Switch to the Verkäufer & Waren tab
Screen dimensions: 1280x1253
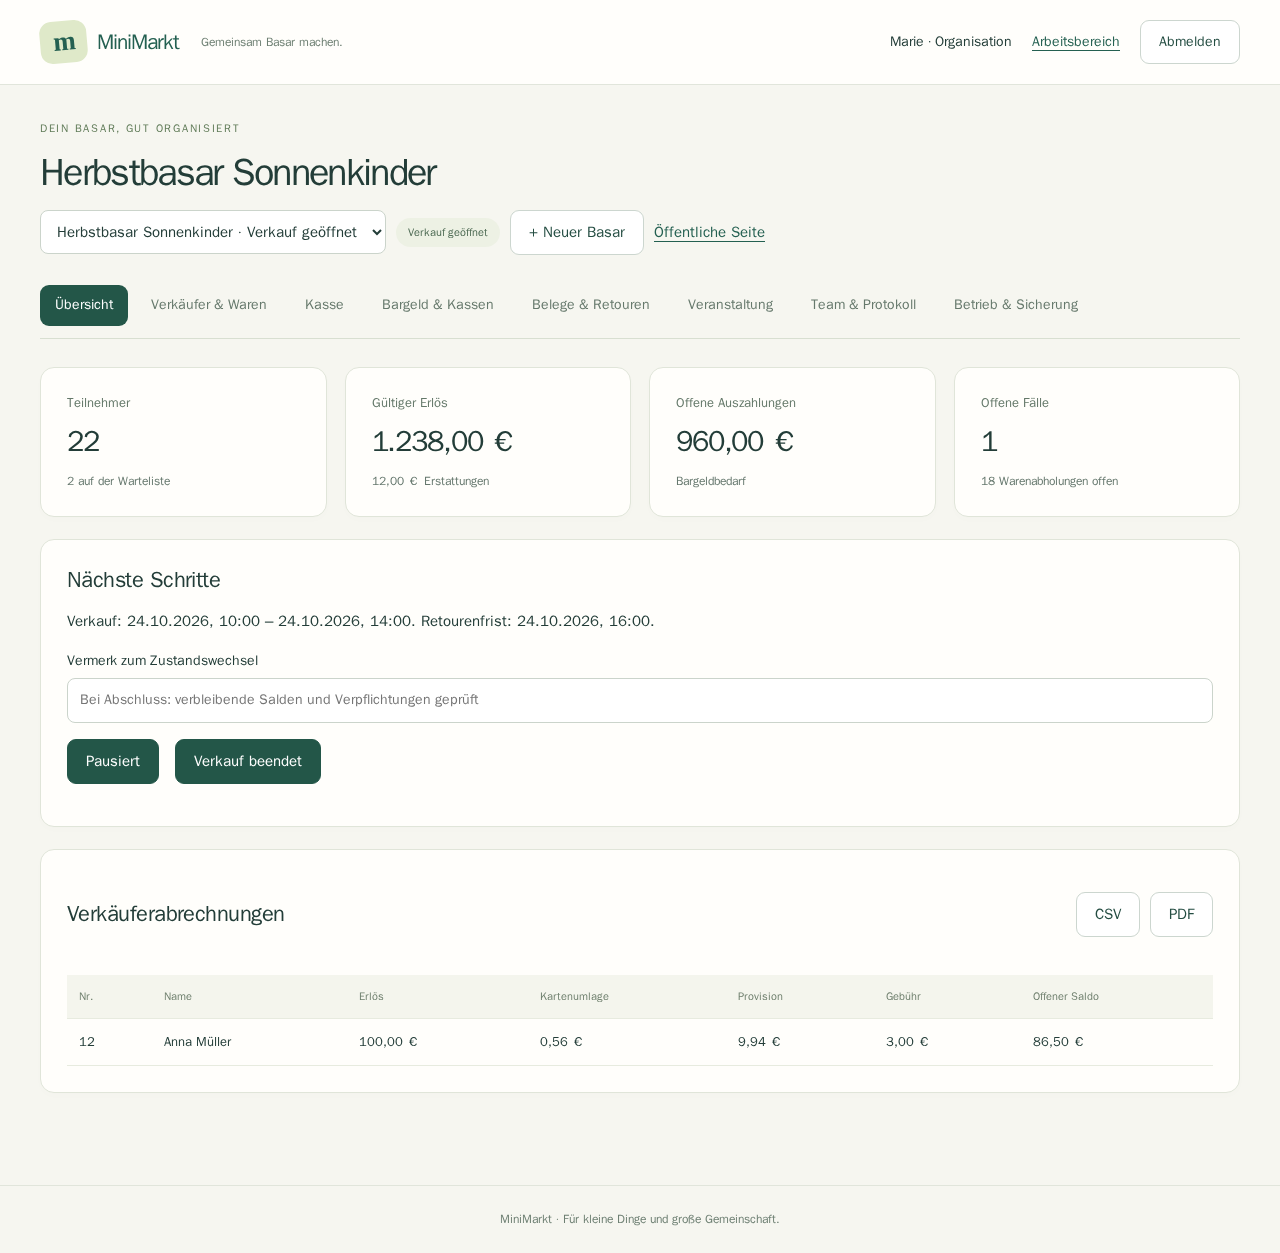[x=209, y=305]
